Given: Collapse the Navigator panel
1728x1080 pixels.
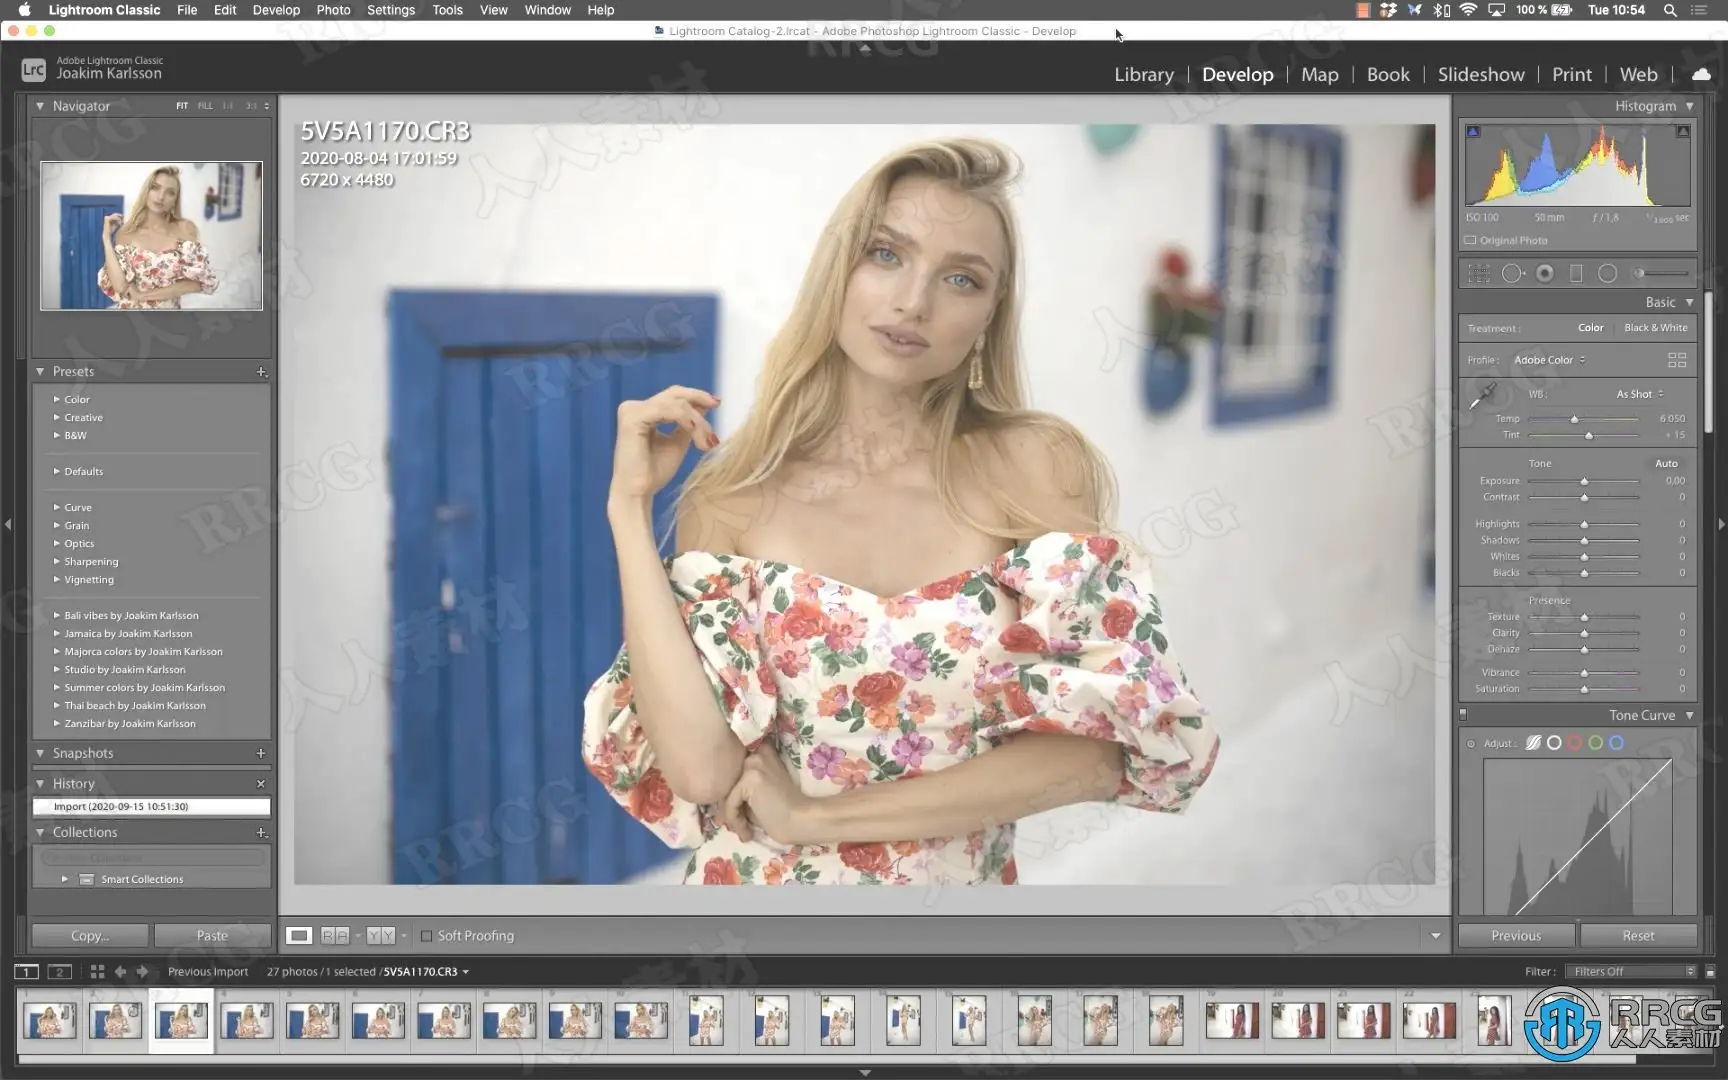Looking at the screenshot, I should coord(40,106).
